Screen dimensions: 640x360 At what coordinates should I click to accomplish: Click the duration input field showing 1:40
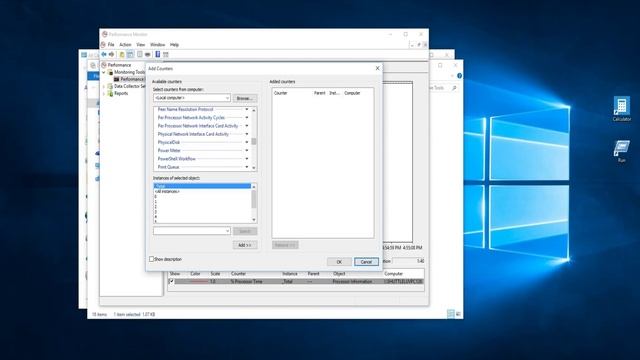(409, 261)
